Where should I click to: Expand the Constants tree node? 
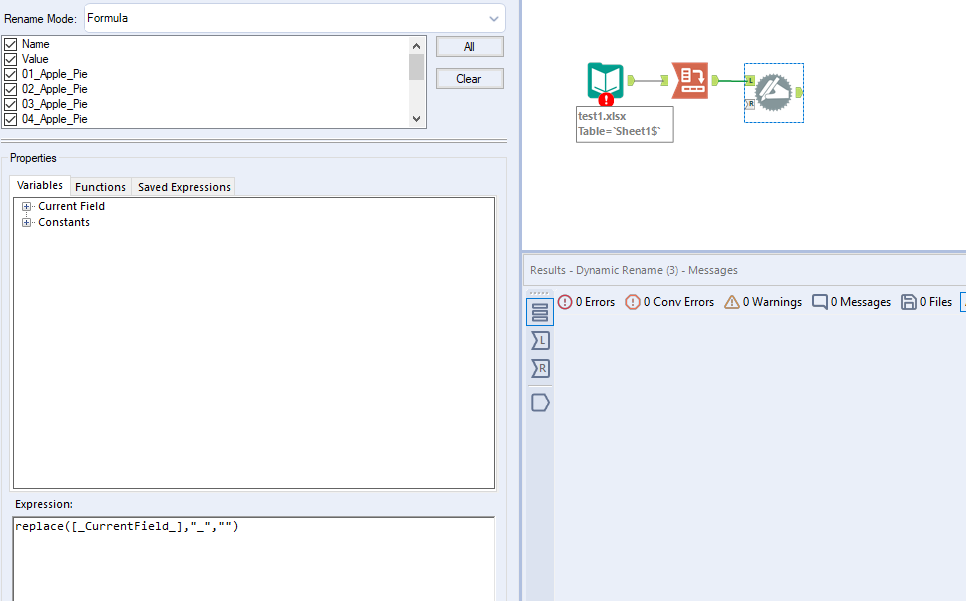click(x=25, y=221)
